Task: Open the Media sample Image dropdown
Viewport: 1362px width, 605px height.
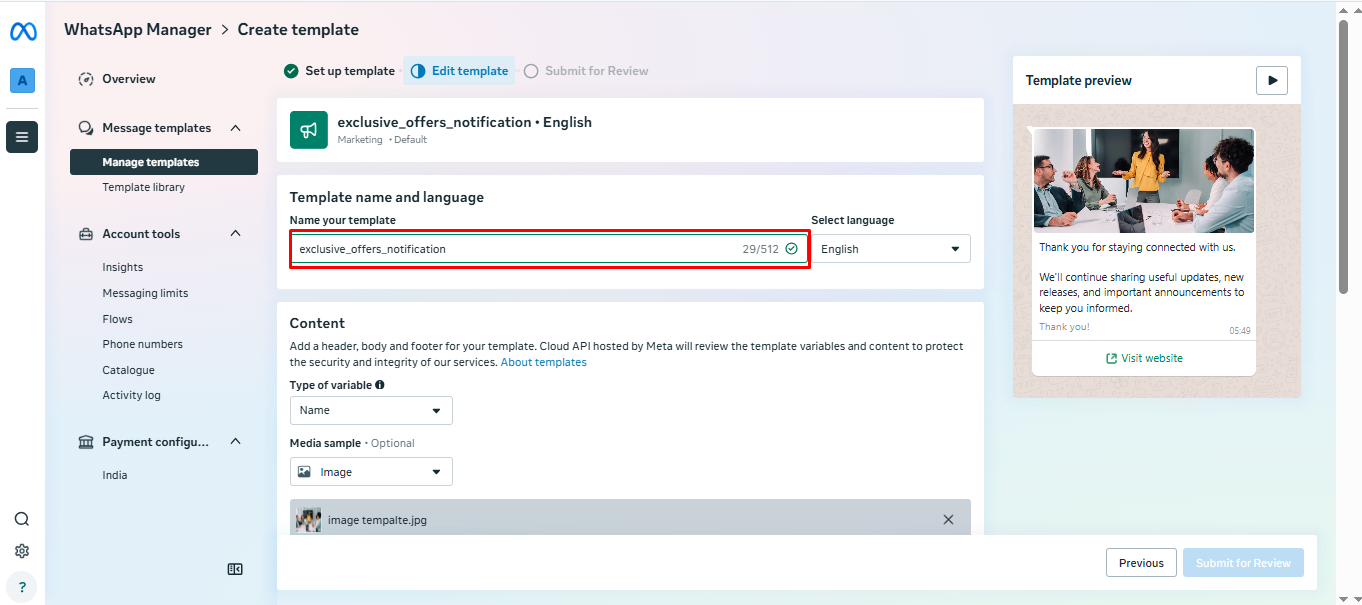Action: [x=371, y=472]
